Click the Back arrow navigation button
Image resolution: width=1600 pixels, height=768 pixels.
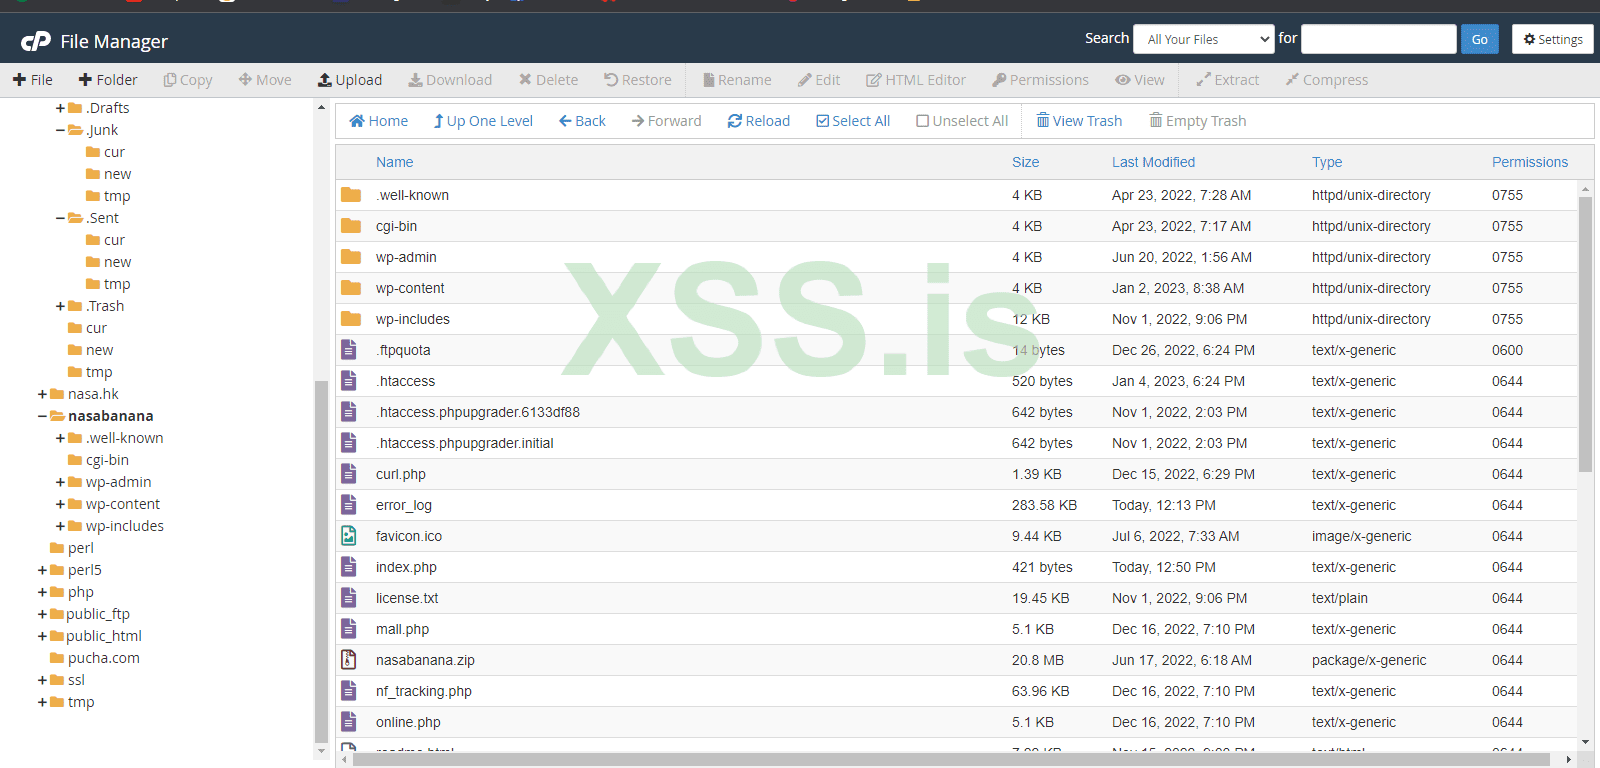pos(582,121)
